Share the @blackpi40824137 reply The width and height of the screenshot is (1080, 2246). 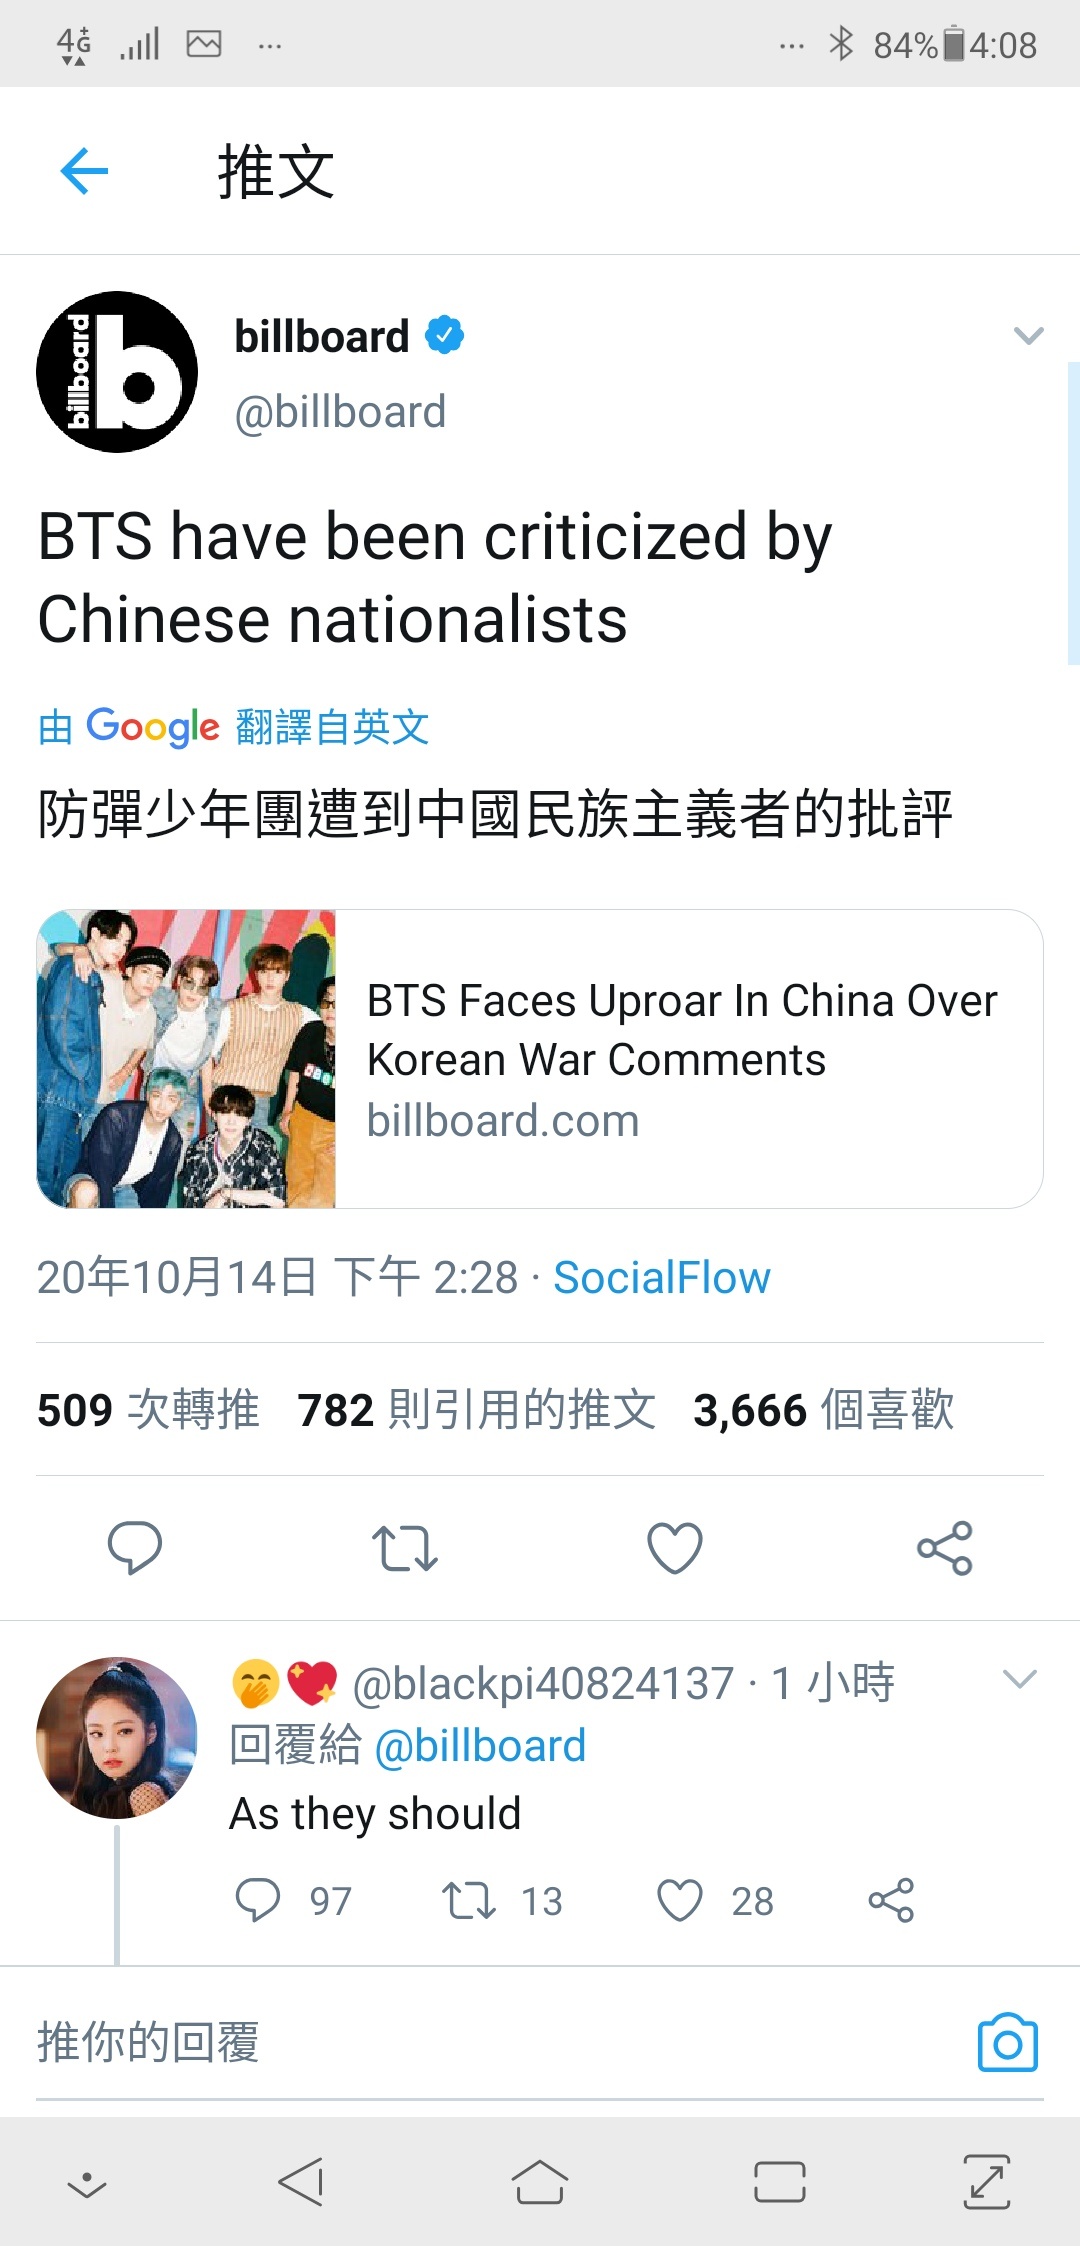click(x=891, y=1900)
